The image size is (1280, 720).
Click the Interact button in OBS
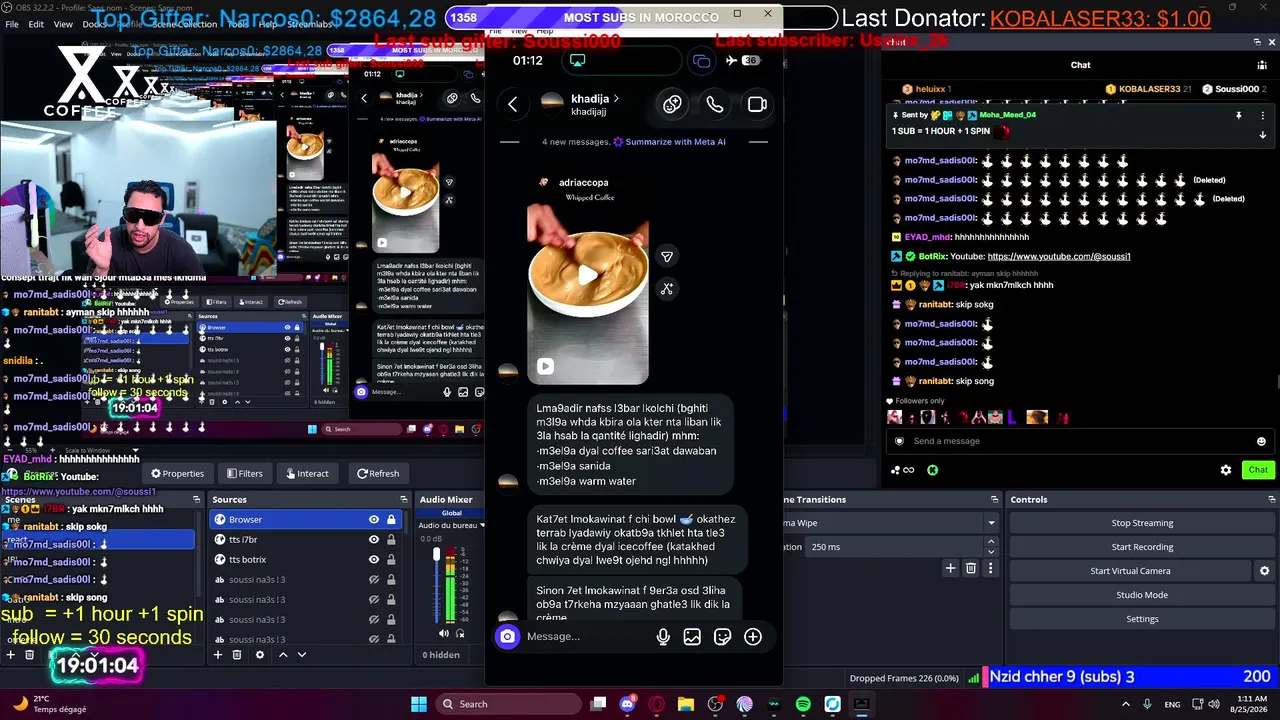click(x=307, y=473)
